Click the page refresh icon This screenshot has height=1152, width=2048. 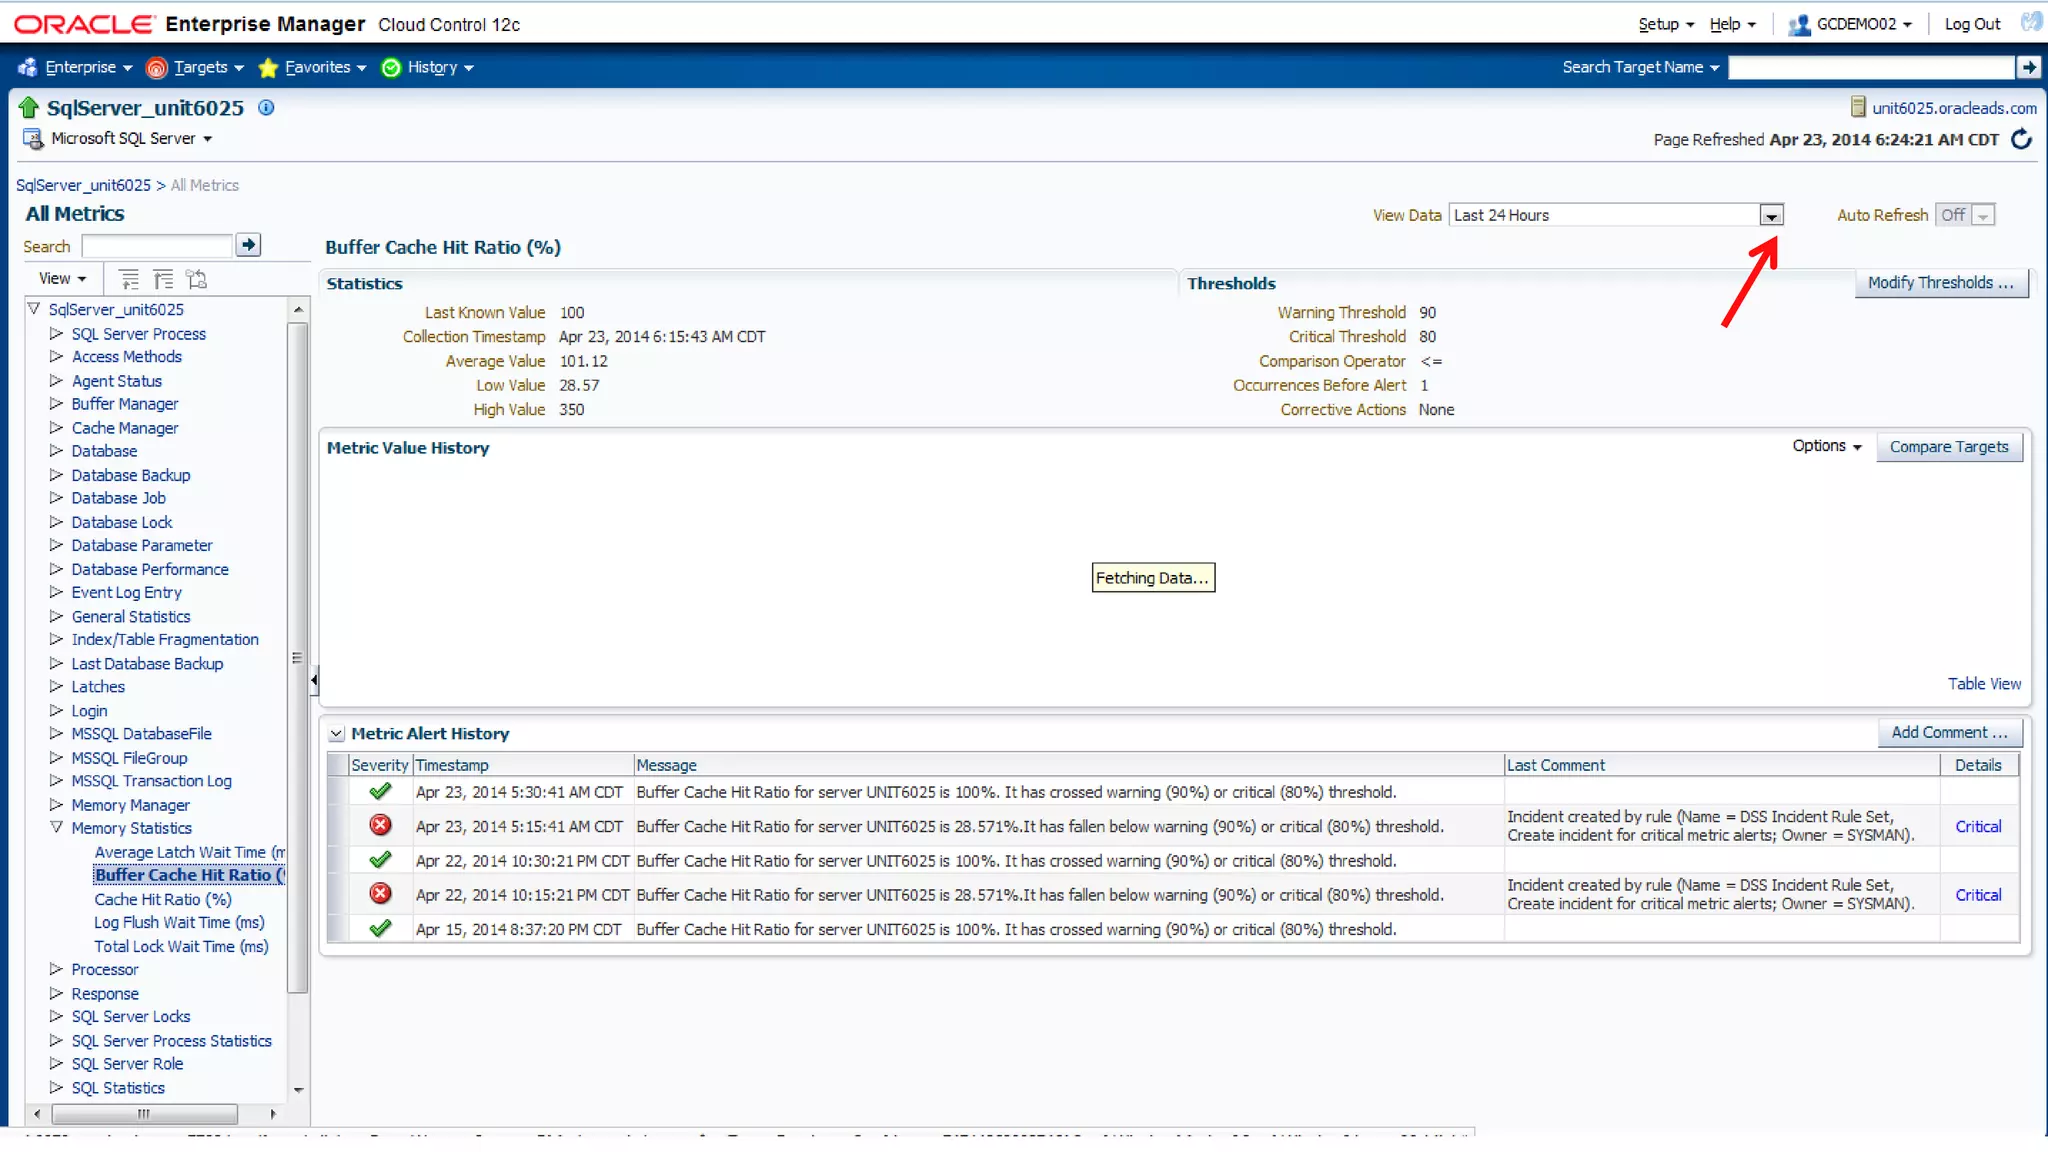click(x=2021, y=139)
